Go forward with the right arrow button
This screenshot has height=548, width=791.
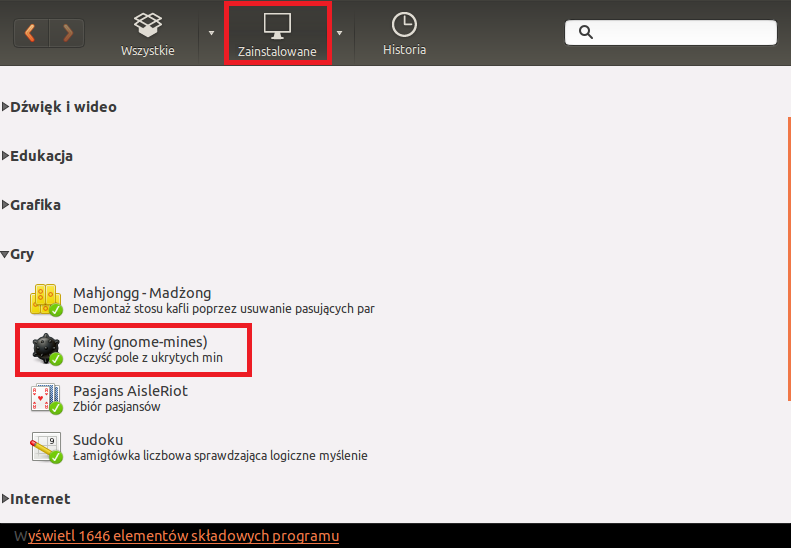tap(67, 33)
